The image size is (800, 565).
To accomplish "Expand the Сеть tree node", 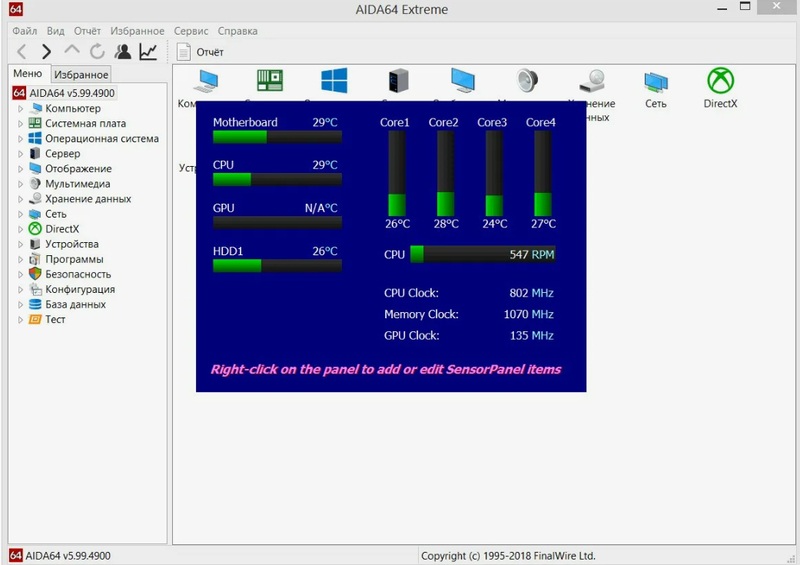I will (20, 214).
